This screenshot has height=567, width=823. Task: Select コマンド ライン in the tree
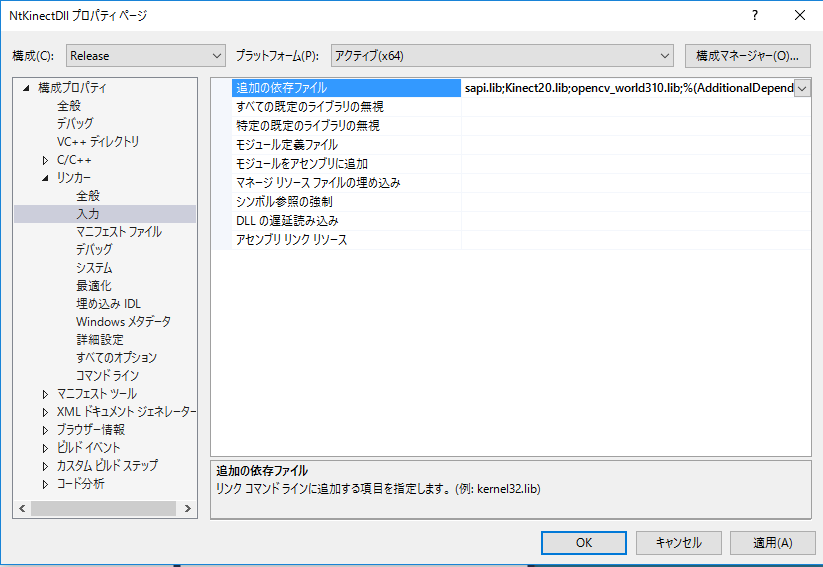108,376
